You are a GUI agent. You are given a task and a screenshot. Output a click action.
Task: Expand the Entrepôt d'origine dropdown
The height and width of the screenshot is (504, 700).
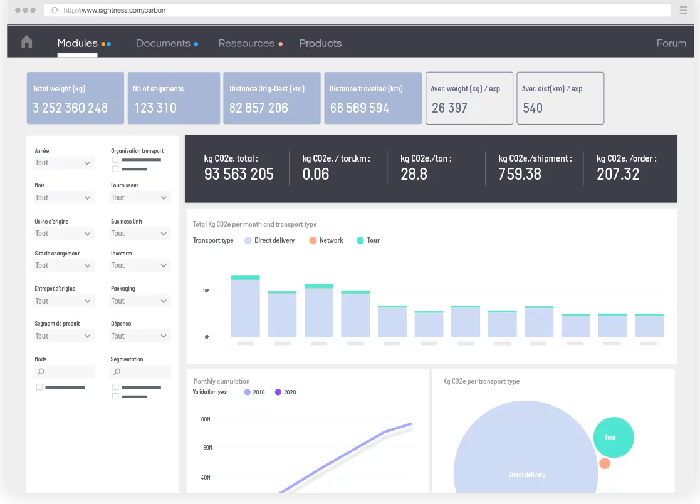point(63,301)
